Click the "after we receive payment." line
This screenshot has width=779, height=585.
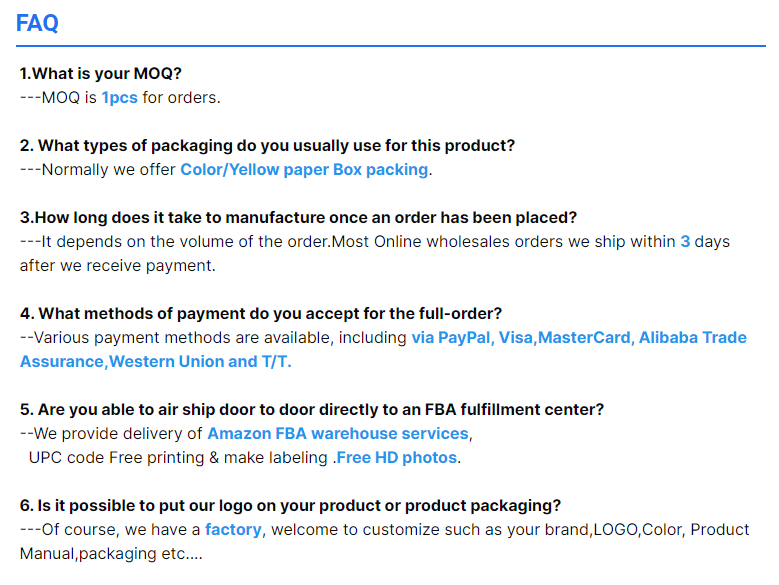[x=118, y=265]
